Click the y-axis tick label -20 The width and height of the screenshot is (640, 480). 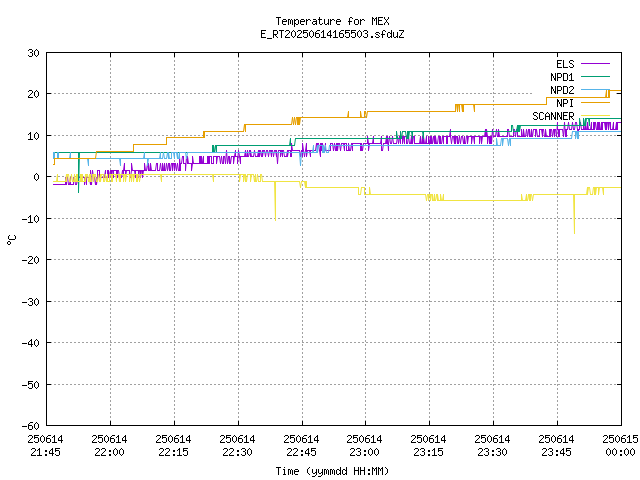tap(31, 260)
